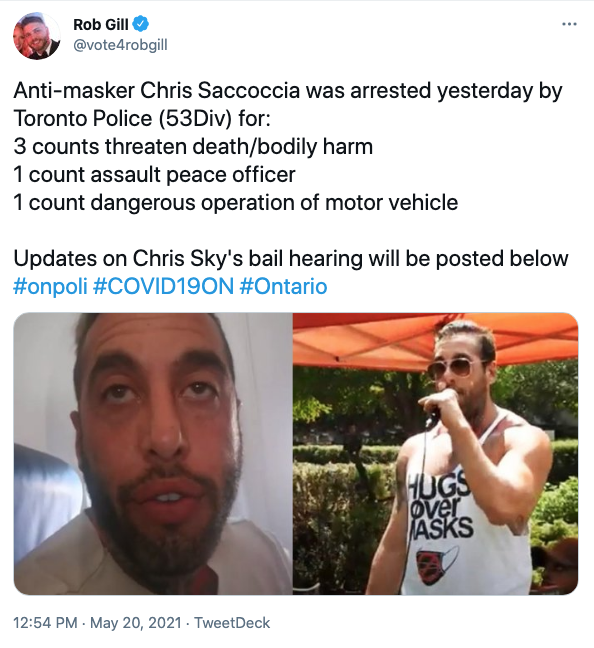Open the #COVID19ON hashtag

[164, 286]
